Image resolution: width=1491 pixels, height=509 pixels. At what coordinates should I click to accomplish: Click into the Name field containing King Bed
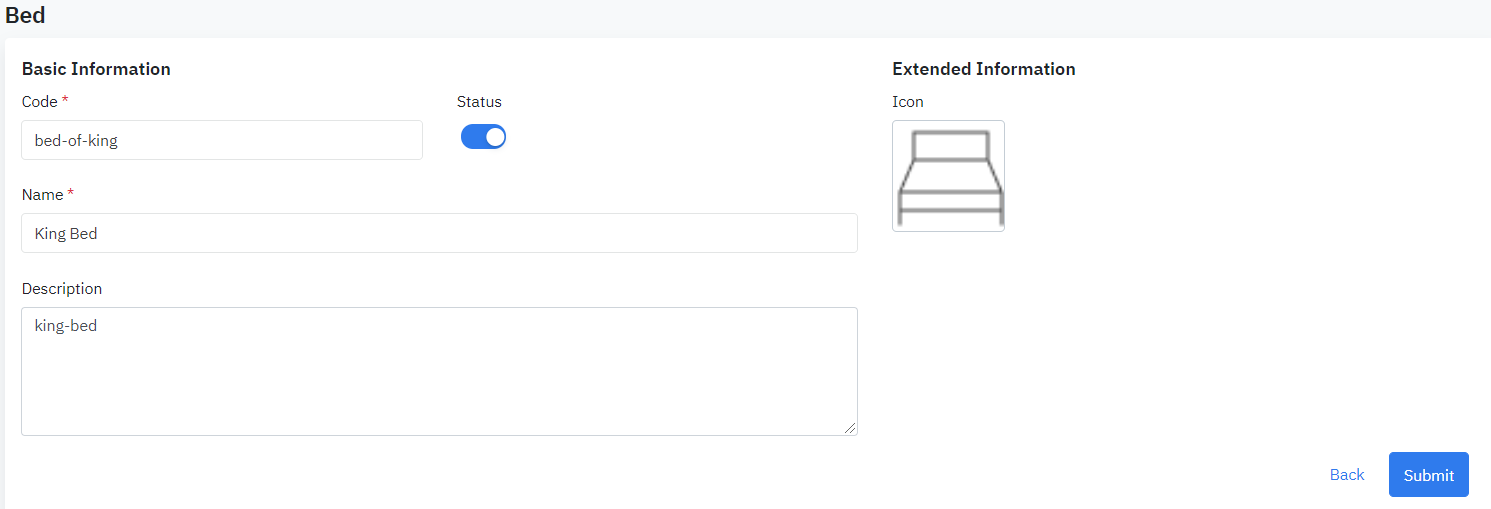click(439, 233)
